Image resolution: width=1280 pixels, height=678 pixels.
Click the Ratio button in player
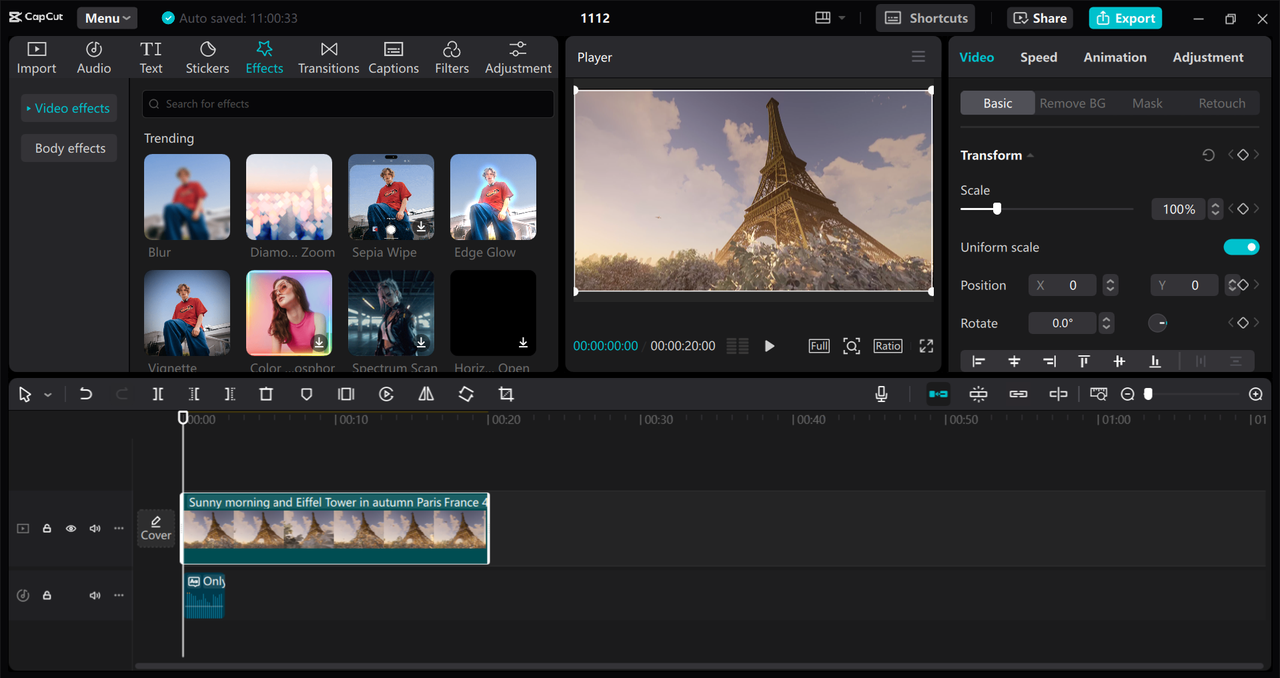(888, 346)
